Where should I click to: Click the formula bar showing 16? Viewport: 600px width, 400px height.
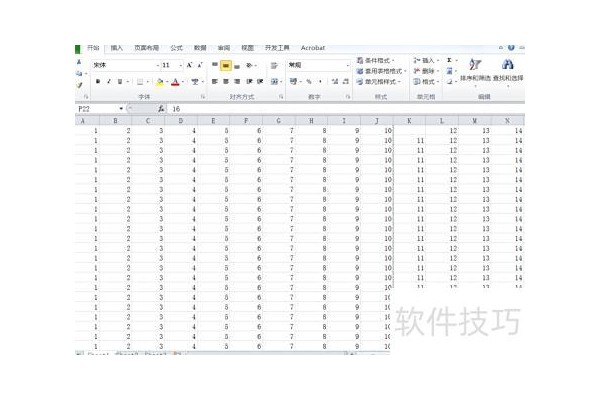click(x=347, y=109)
